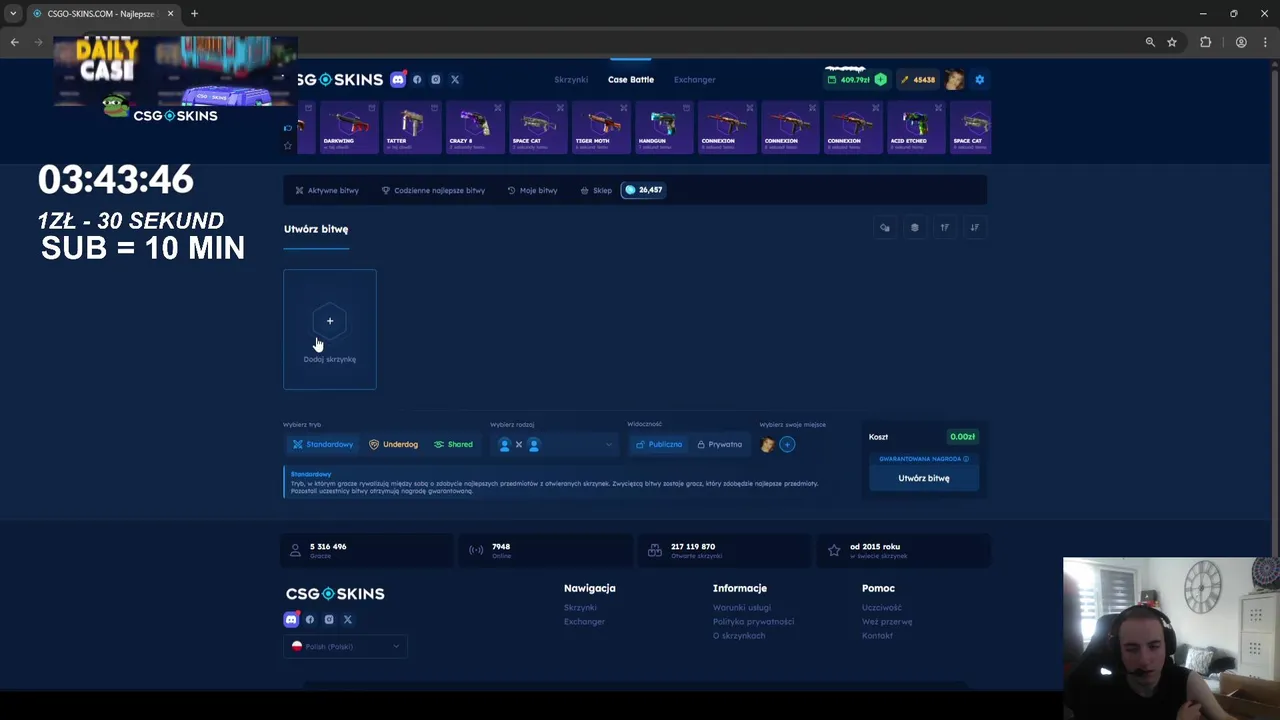
Task: Click own avatar seat under Wybierz swoje miejsce
Action: 767,445
